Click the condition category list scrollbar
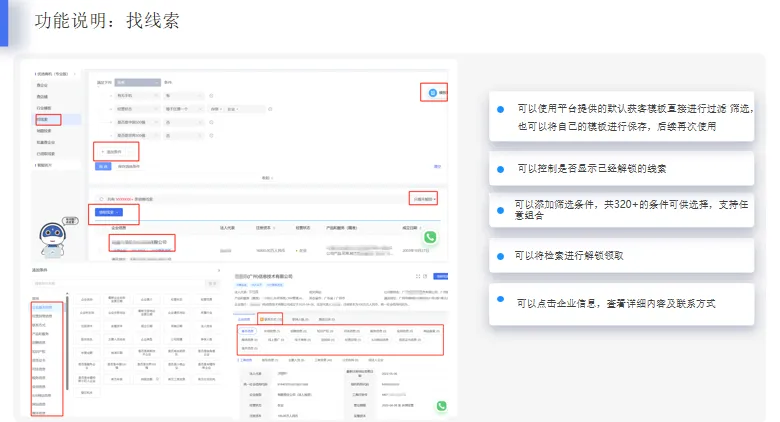The height and width of the screenshot is (422, 780). (67, 341)
